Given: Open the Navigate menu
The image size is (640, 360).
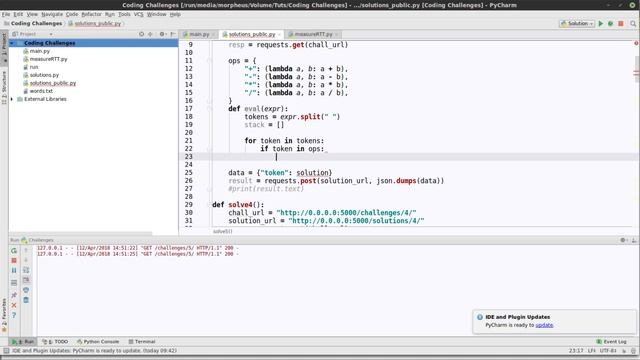Looking at the screenshot, I should tap(52, 14).
